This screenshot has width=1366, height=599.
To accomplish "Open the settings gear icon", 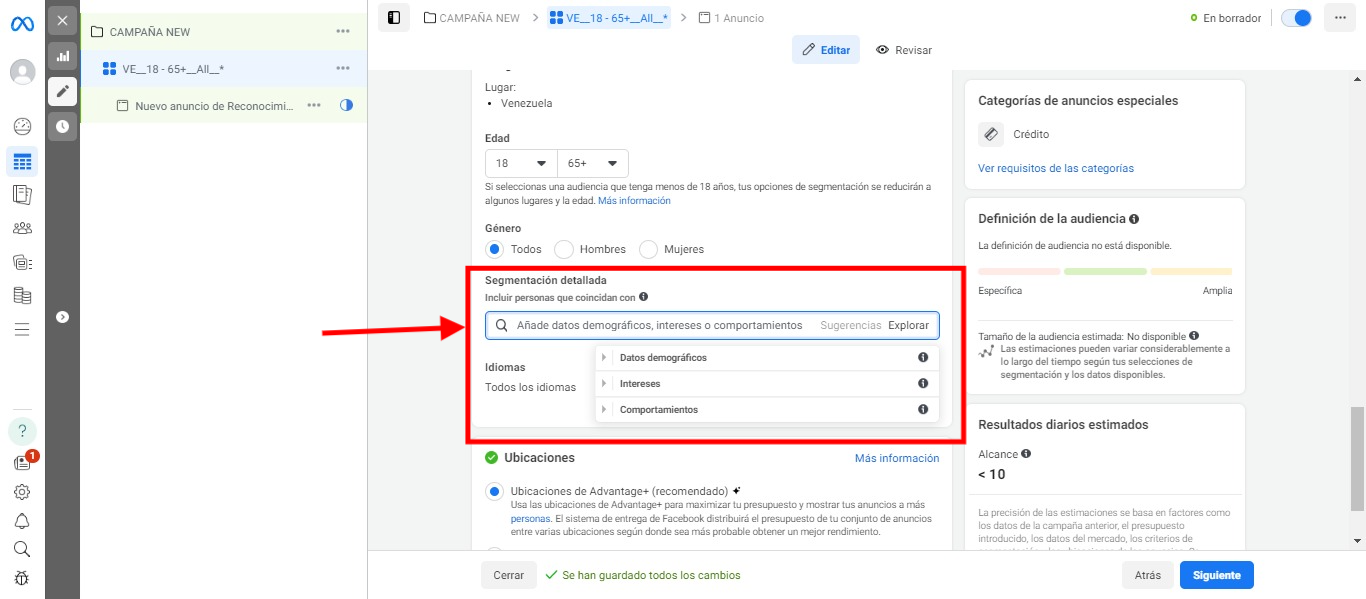I will pyautogui.click(x=22, y=492).
